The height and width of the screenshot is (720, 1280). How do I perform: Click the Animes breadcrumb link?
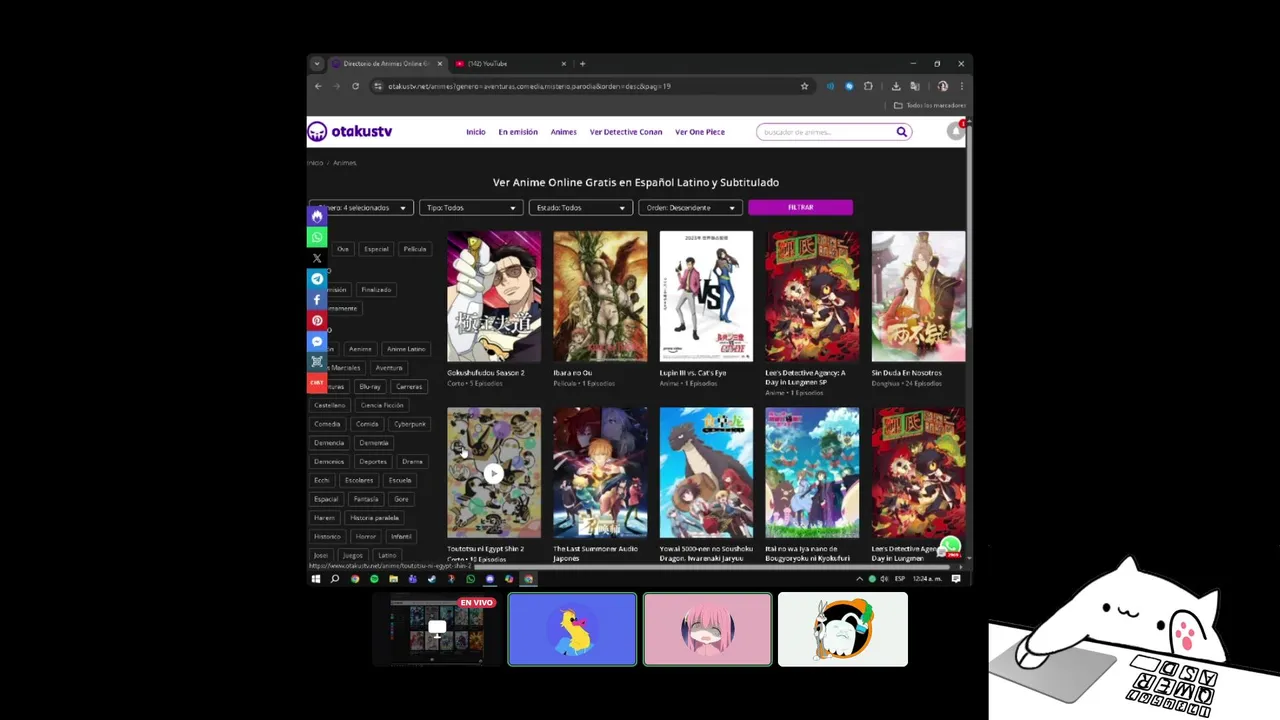344,163
